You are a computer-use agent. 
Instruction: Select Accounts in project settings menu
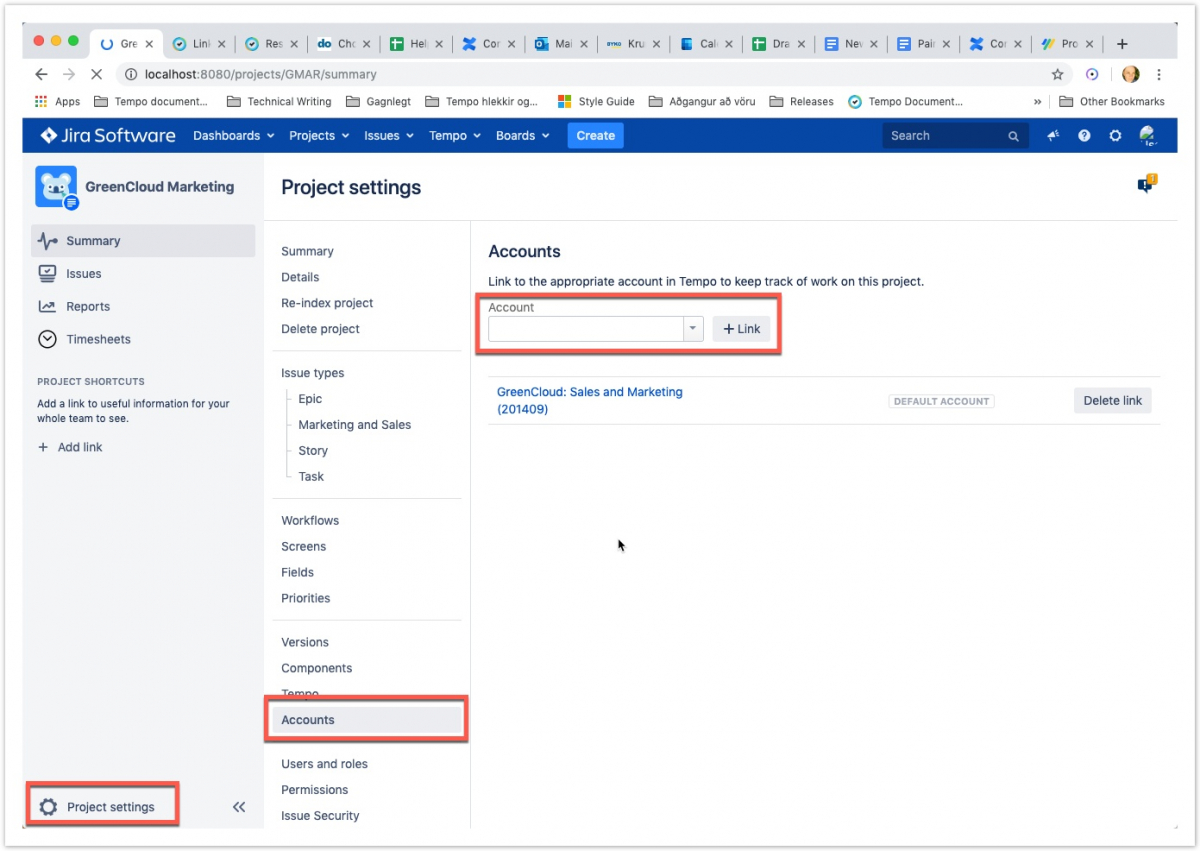coord(308,720)
